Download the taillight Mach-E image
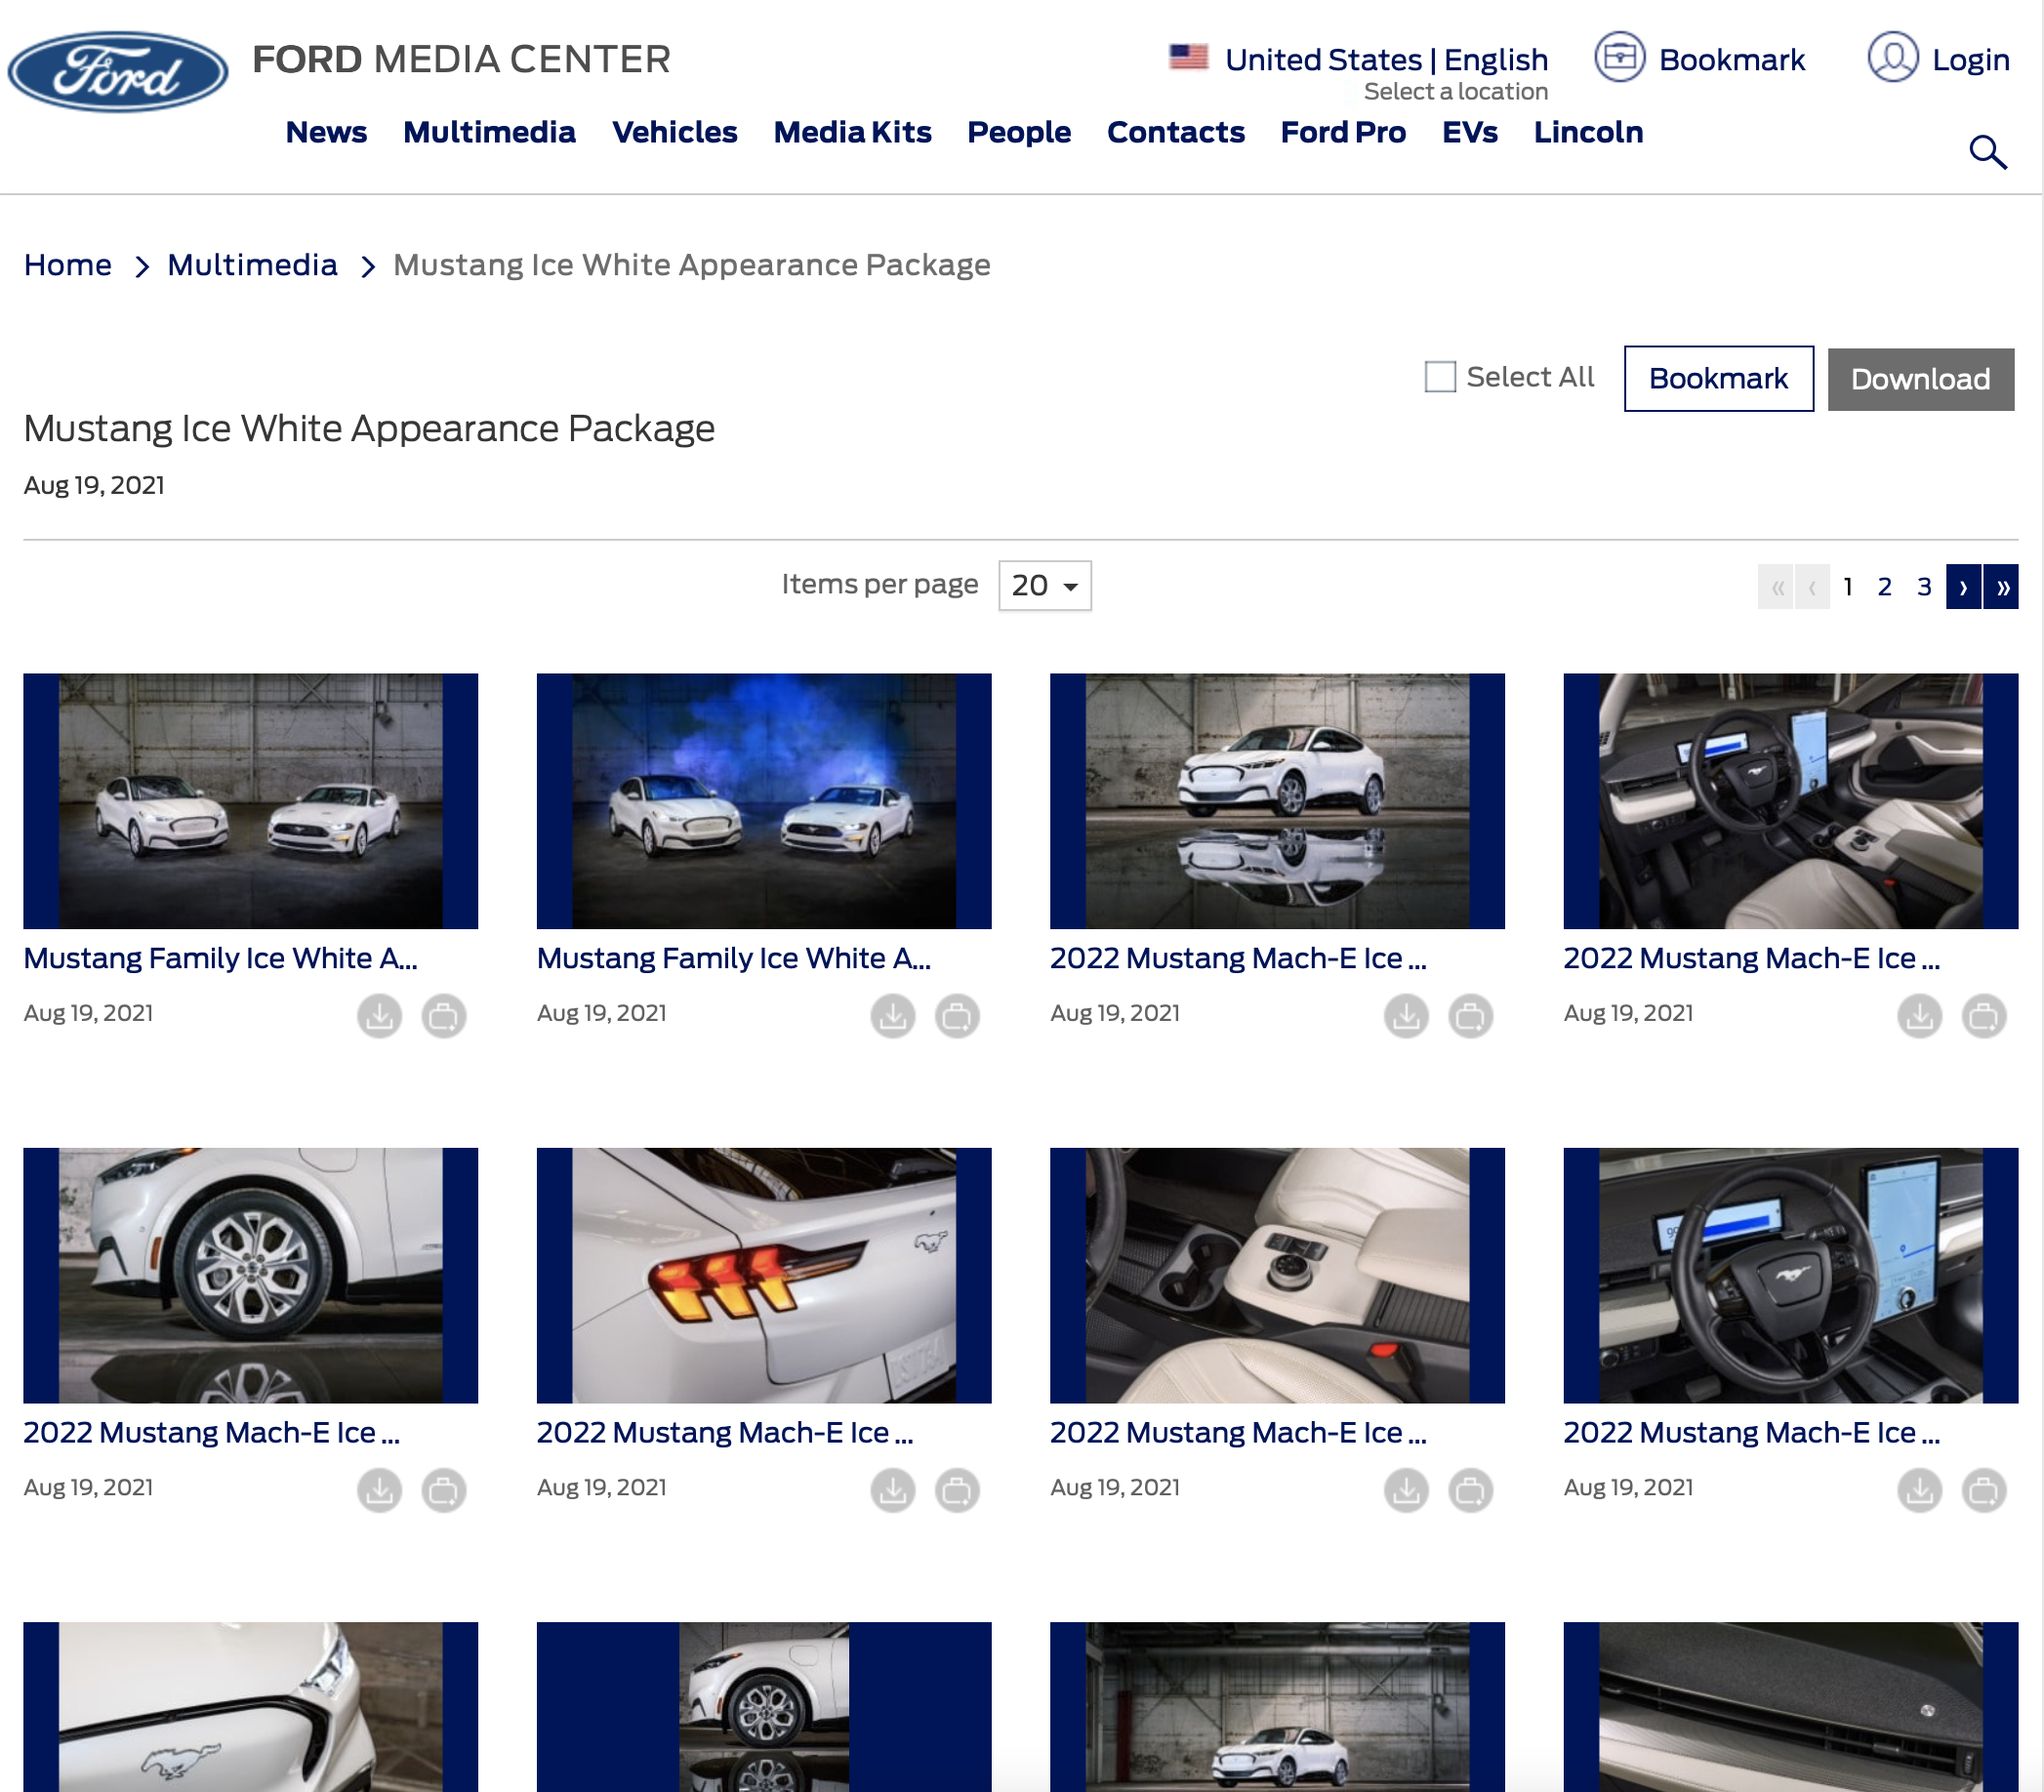This screenshot has height=1792, width=2044. click(893, 1490)
